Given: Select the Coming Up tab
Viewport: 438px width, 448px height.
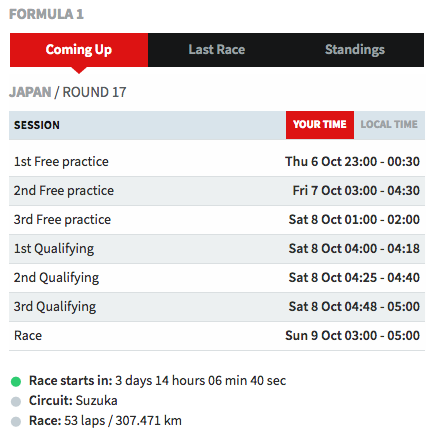Looking at the screenshot, I should [79, 50].
